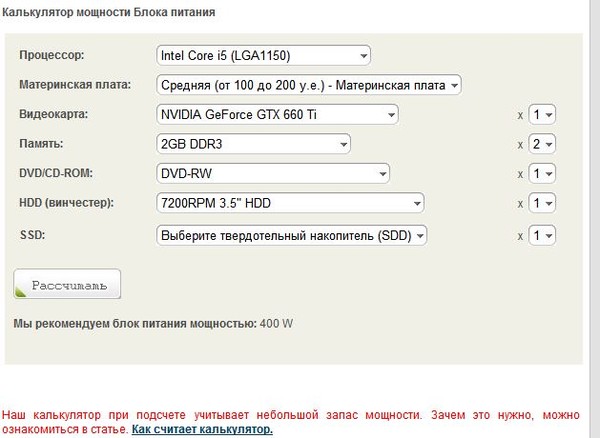600x438 pixels.
Task: Open the SSD твердотельный накопитель dropdown
Action: point(292,235)
